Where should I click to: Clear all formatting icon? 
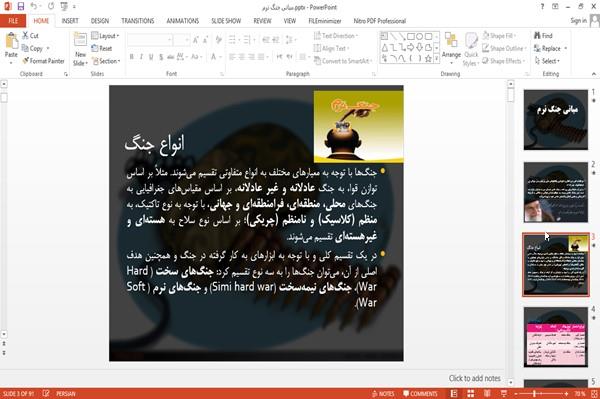coord(219,40)
